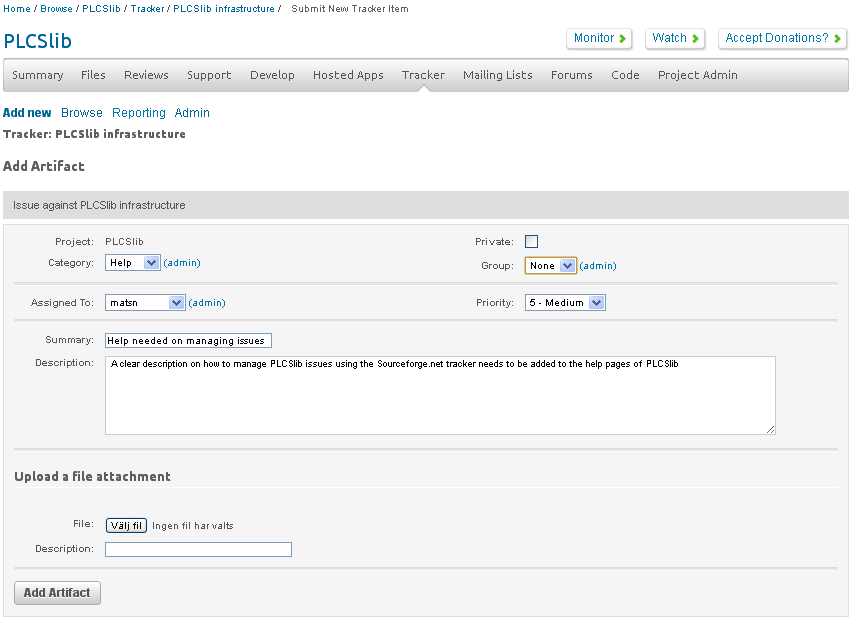This screenshot has height=621, width=854.
Task: Click the 'Upload a file attachment' heading
Action: (x=93, y=477)
